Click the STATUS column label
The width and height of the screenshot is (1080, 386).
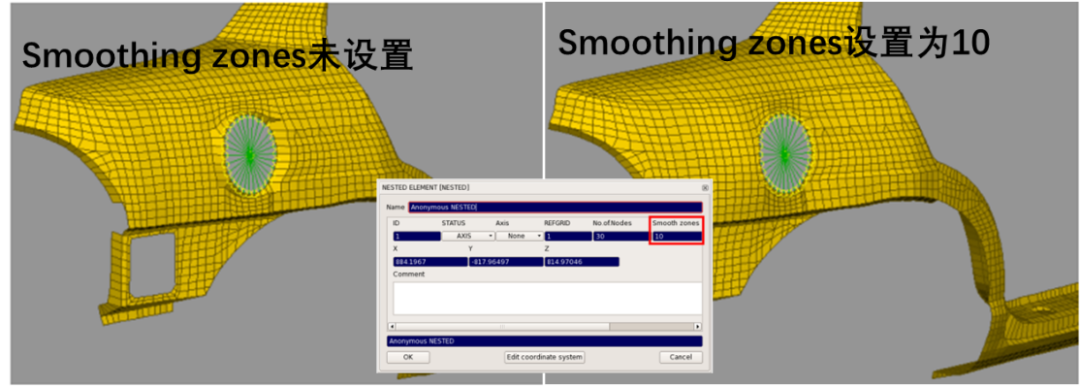(x=453, y=223)
